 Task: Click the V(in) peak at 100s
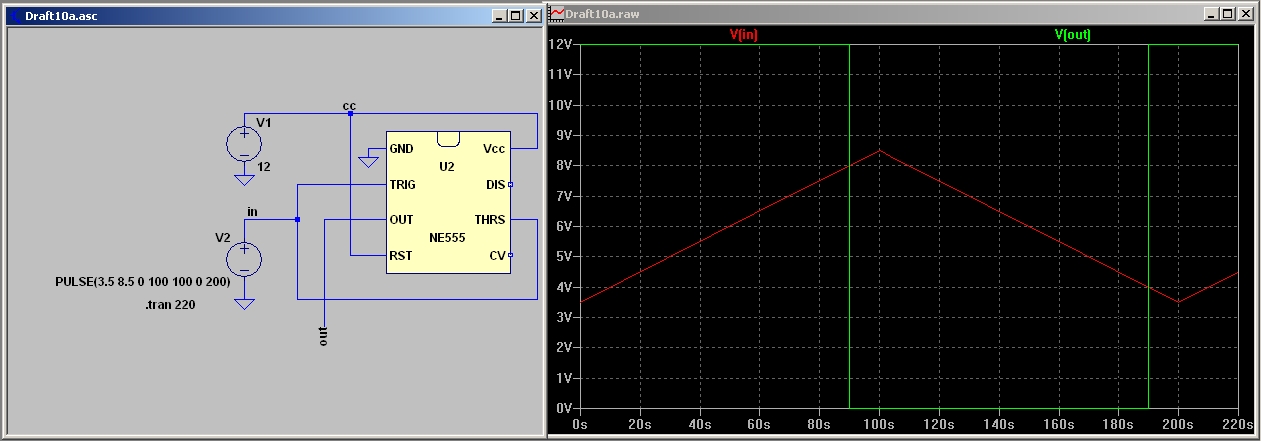879,150
